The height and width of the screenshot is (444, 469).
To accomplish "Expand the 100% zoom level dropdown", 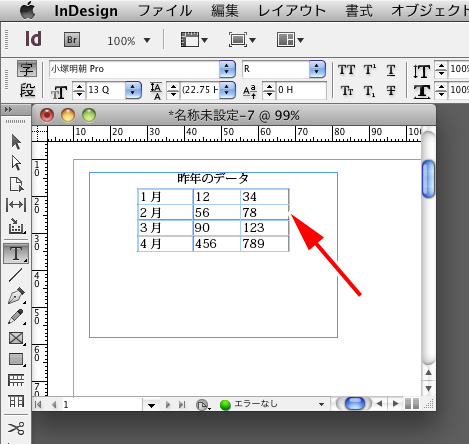I will [147, 41].
